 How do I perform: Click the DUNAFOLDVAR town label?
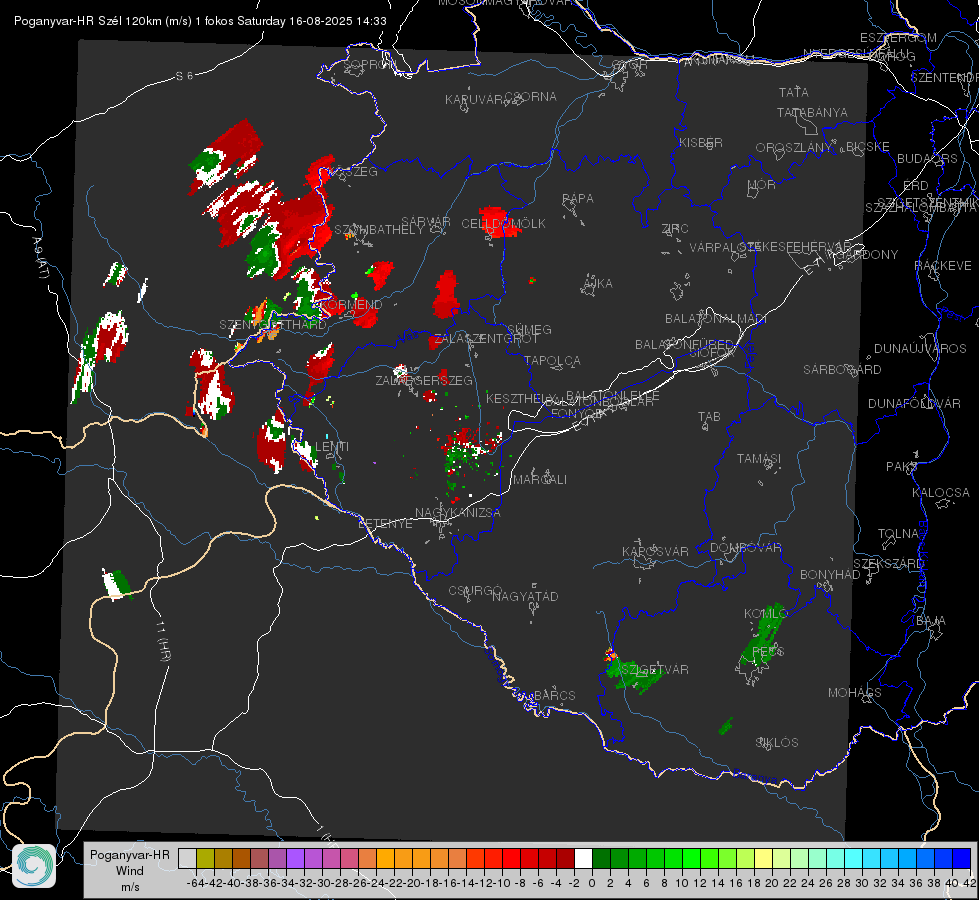point(914,404)
